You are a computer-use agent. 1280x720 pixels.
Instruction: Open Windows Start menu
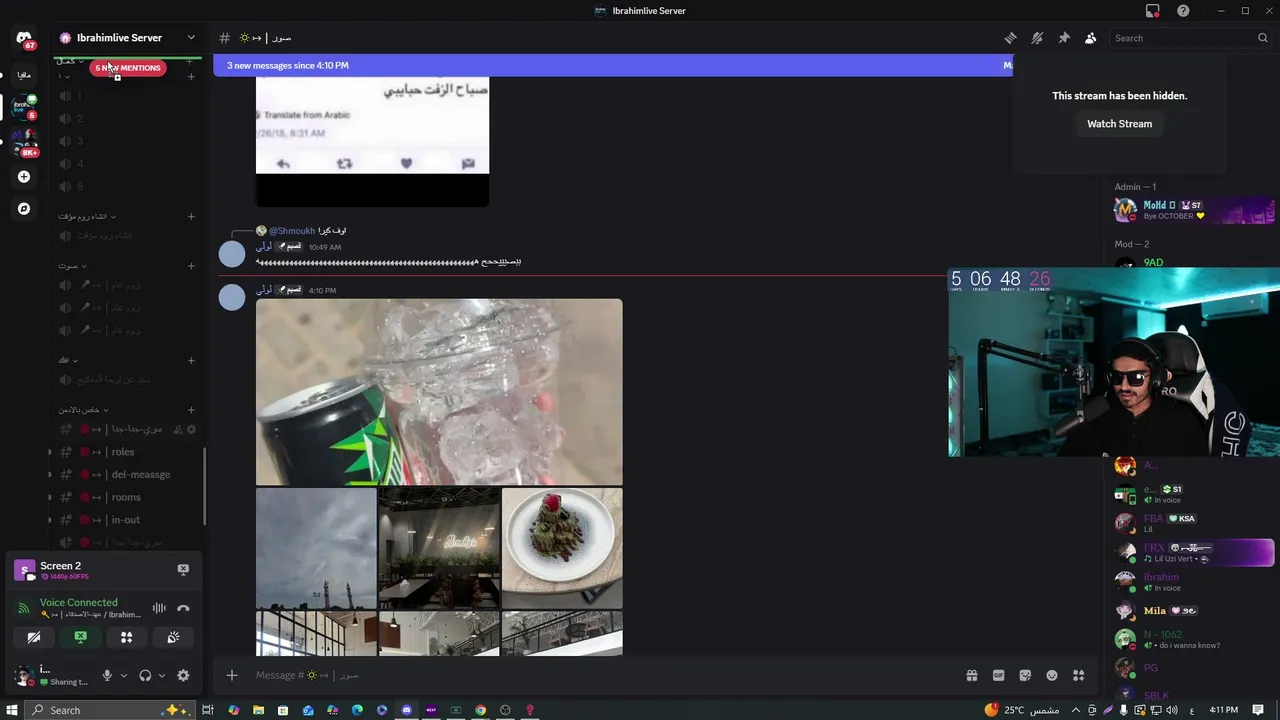point(11,710)
